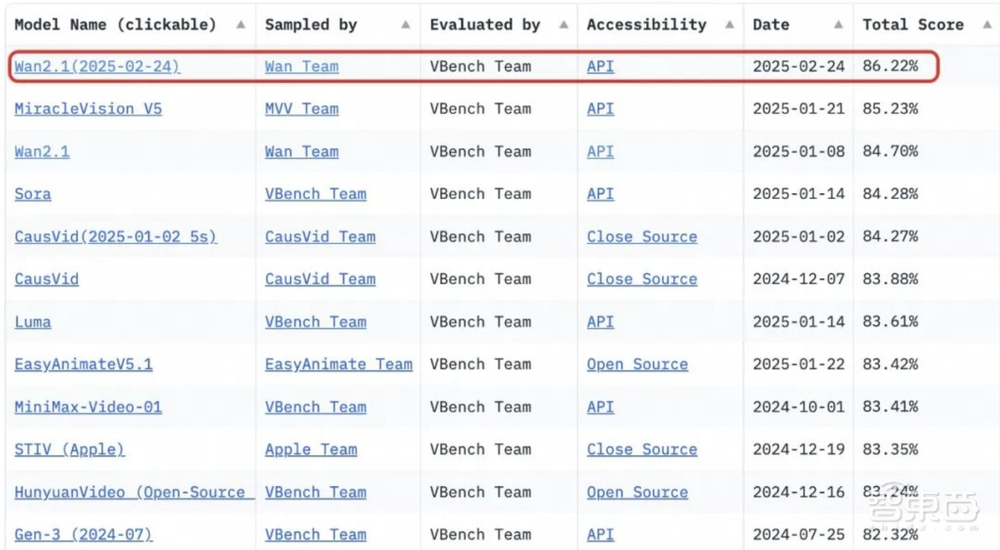The height and width of the screenshot is (550, 1000).
Task: Open STIV (Apple) model link
Action: 70,450
